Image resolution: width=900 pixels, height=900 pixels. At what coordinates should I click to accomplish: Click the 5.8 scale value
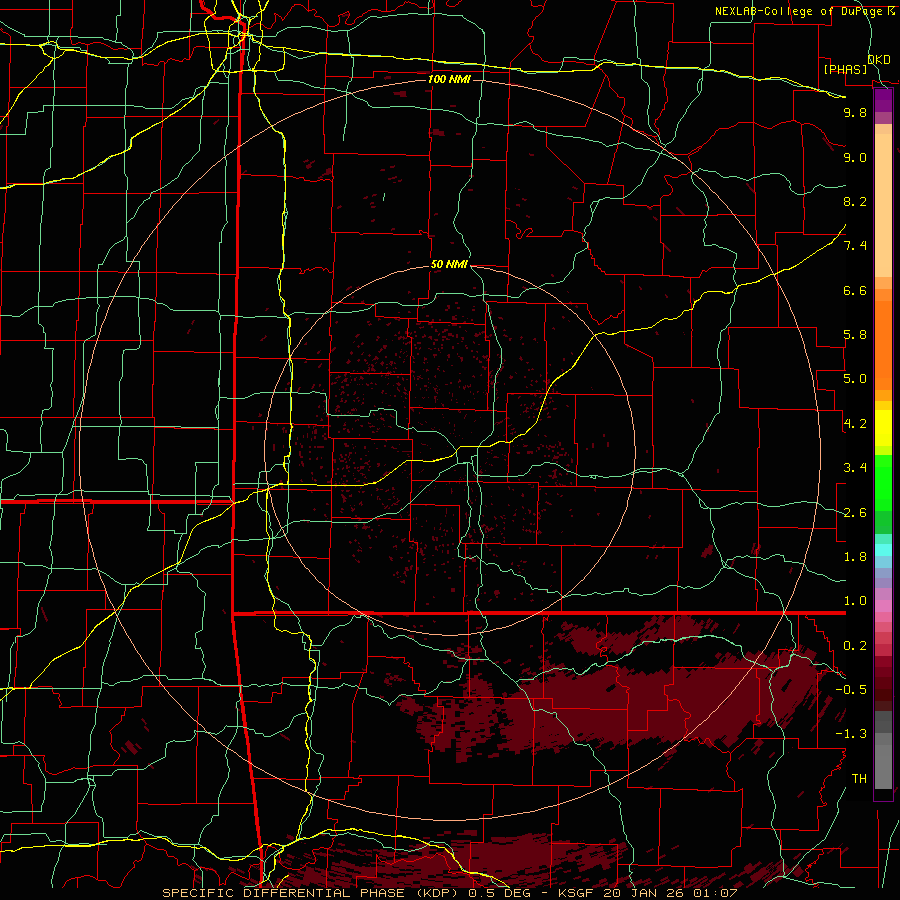tap(855, 335)
